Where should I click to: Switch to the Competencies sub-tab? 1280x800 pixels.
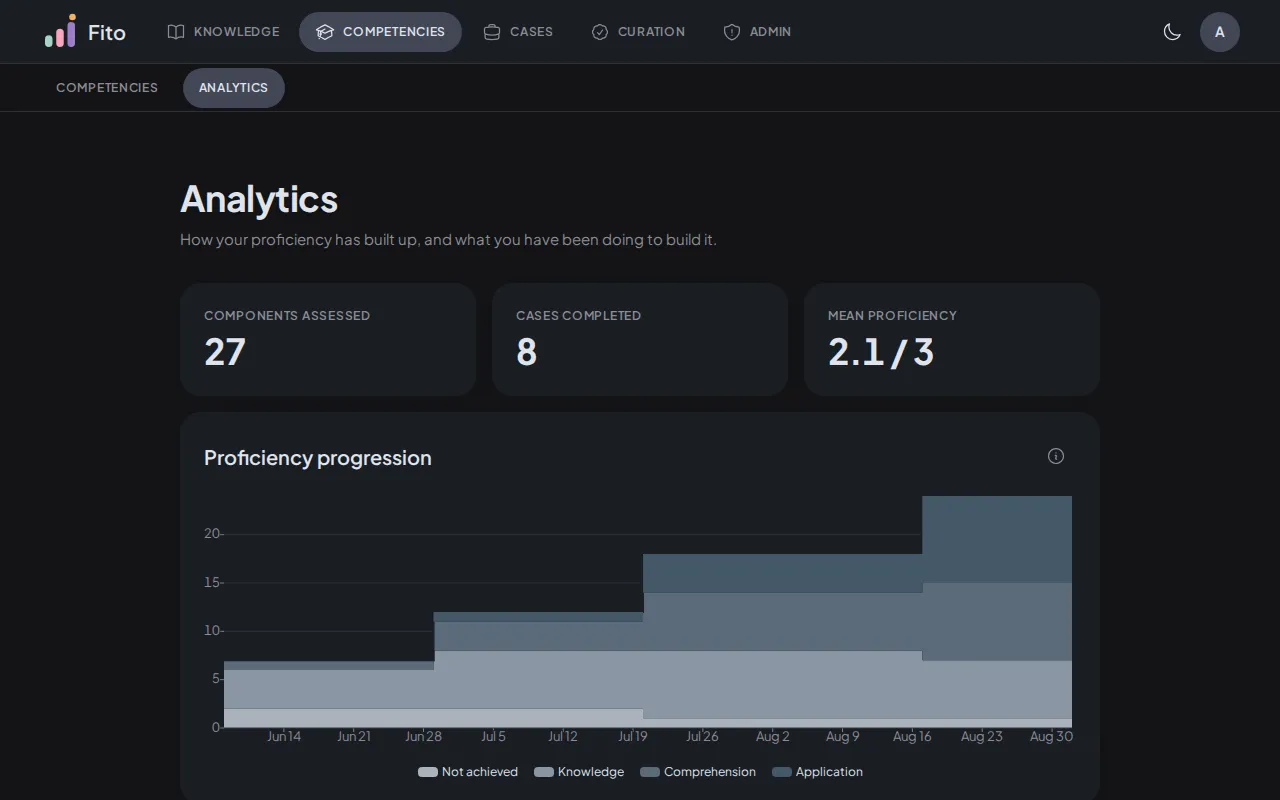pos(107,88)
